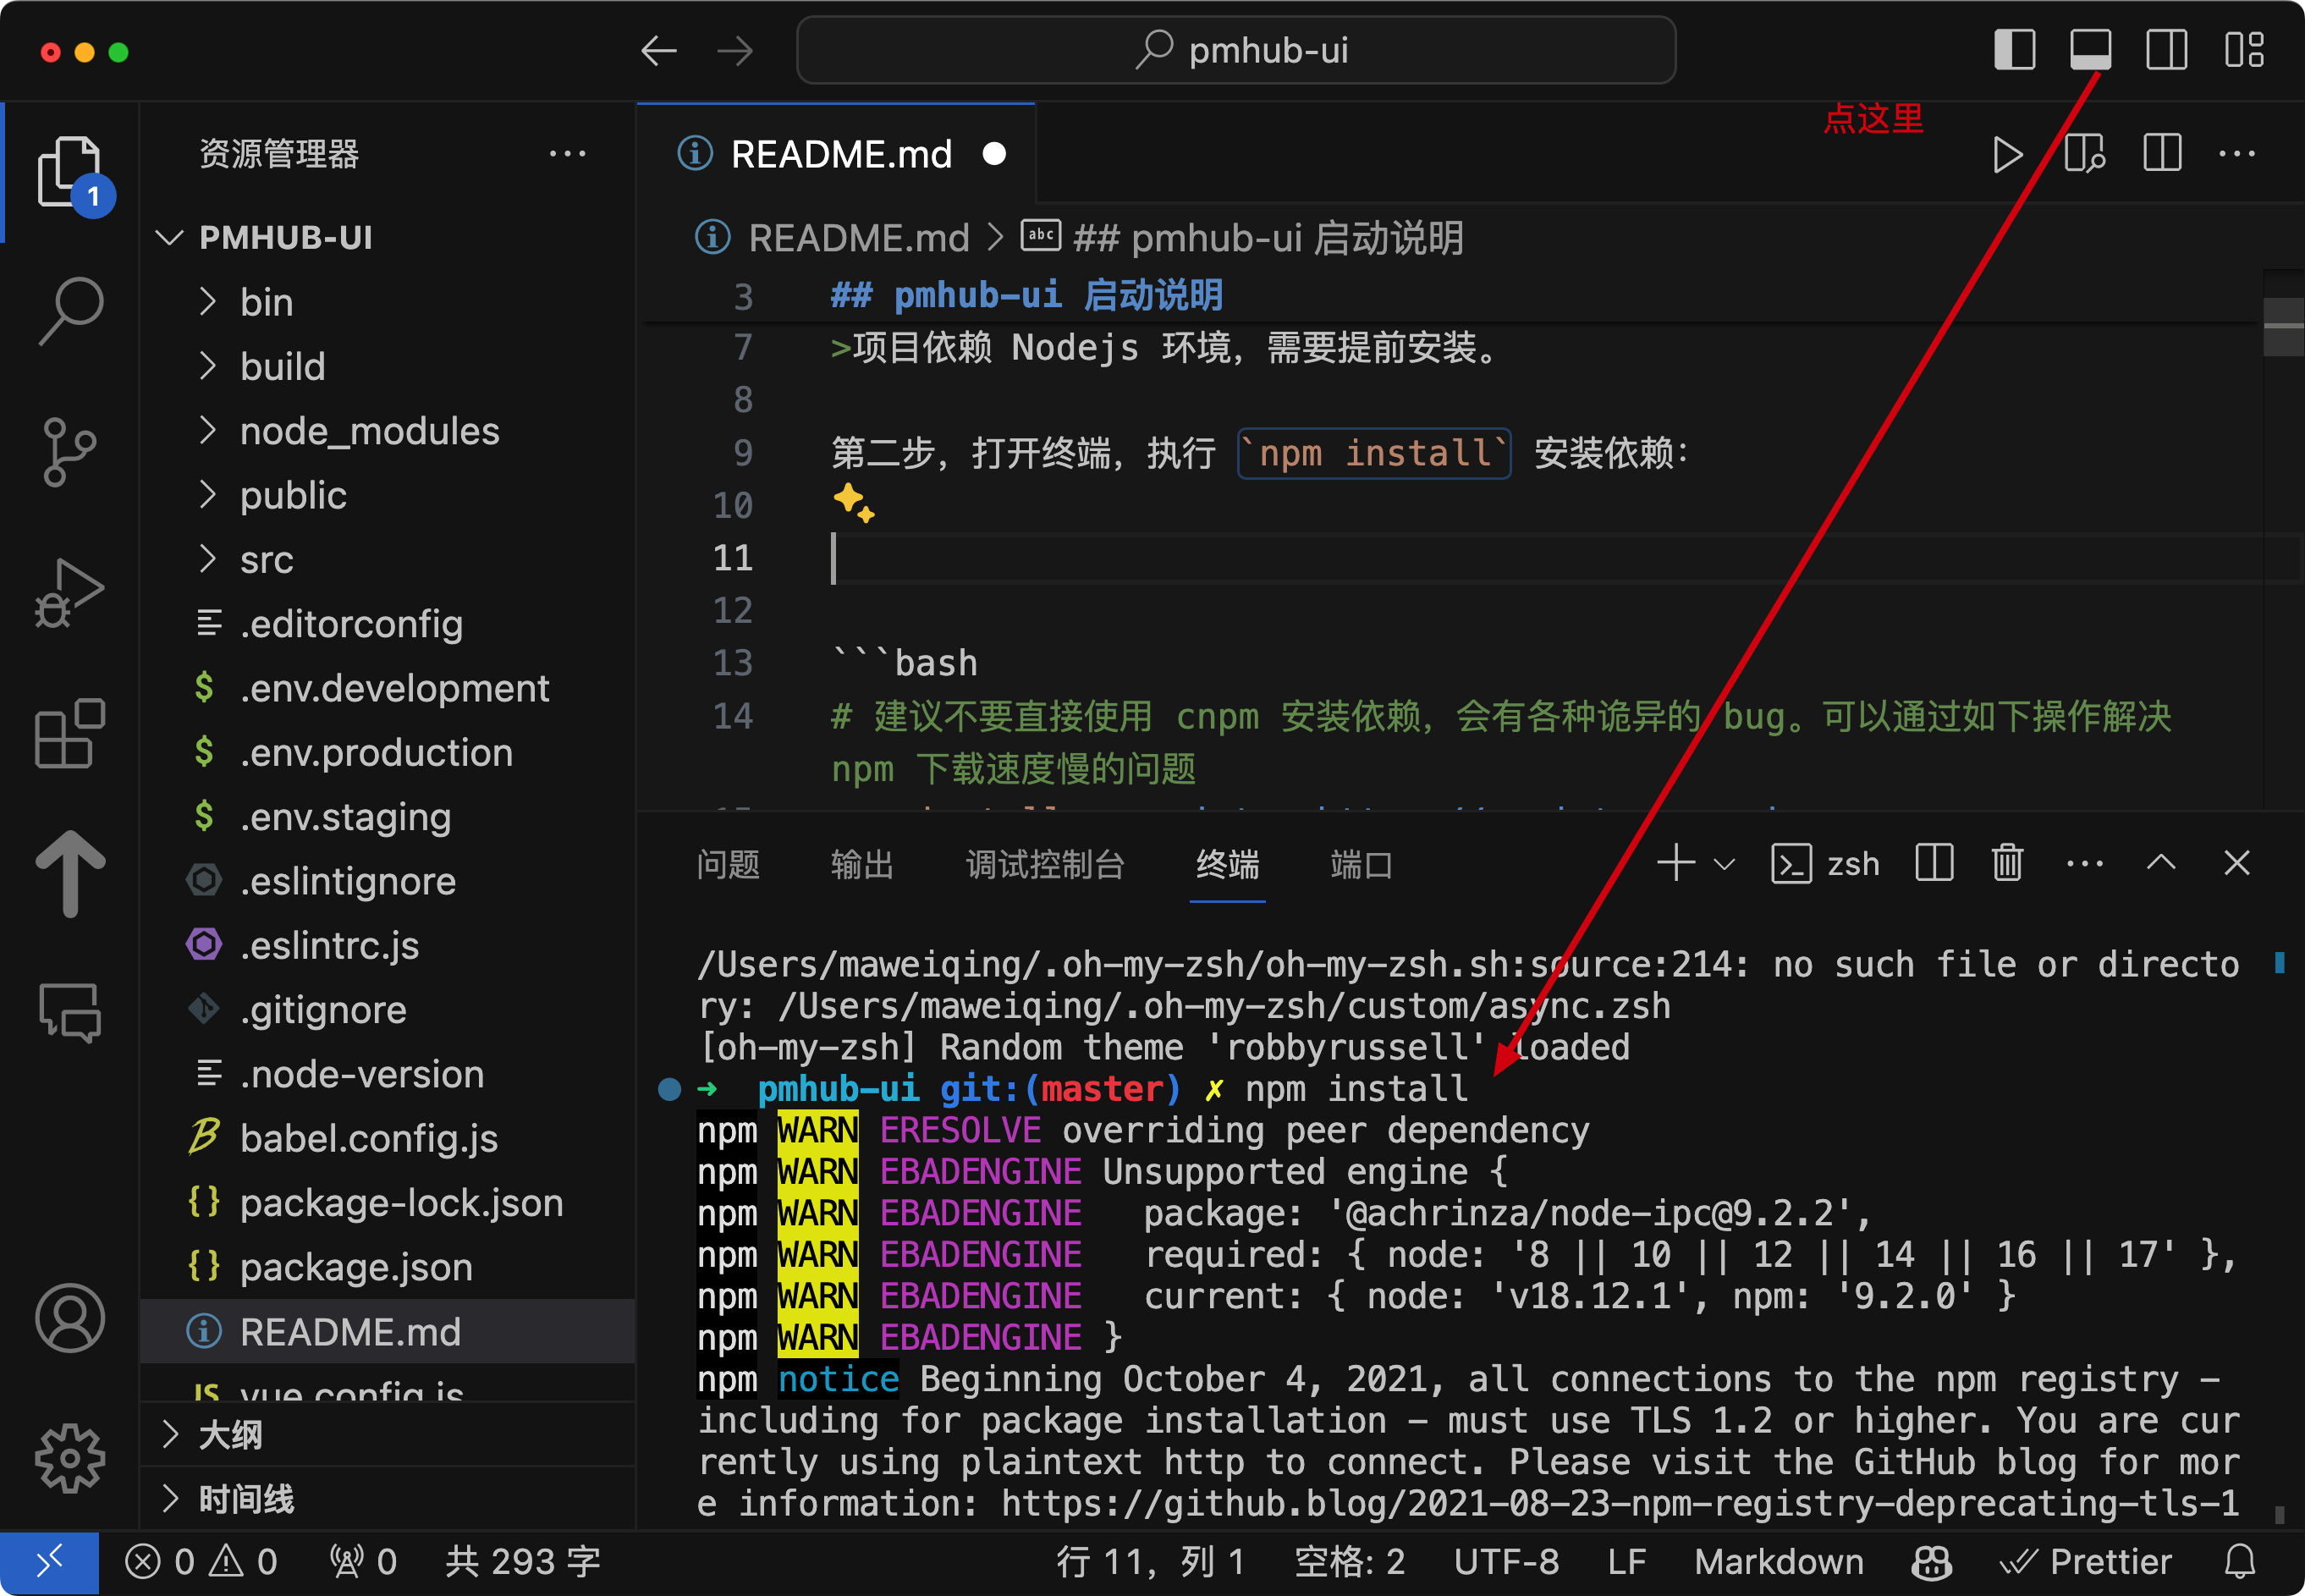2305x1596 pixels.
Task: Click the pmhub-ui command center search box
Action: (1236, 50)
